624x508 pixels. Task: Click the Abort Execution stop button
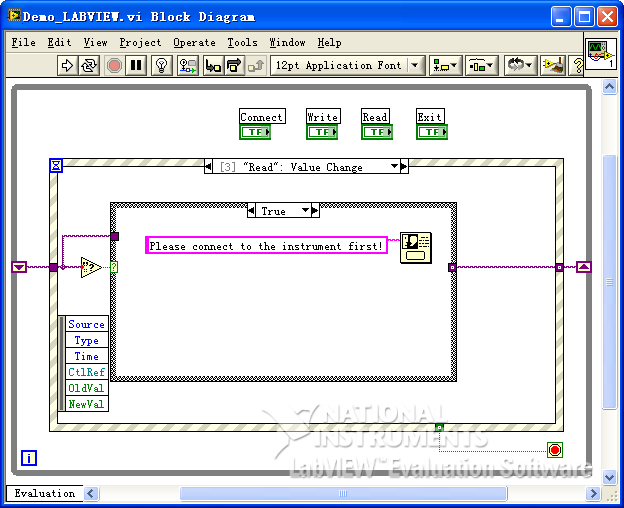click(x=114, y=65)
